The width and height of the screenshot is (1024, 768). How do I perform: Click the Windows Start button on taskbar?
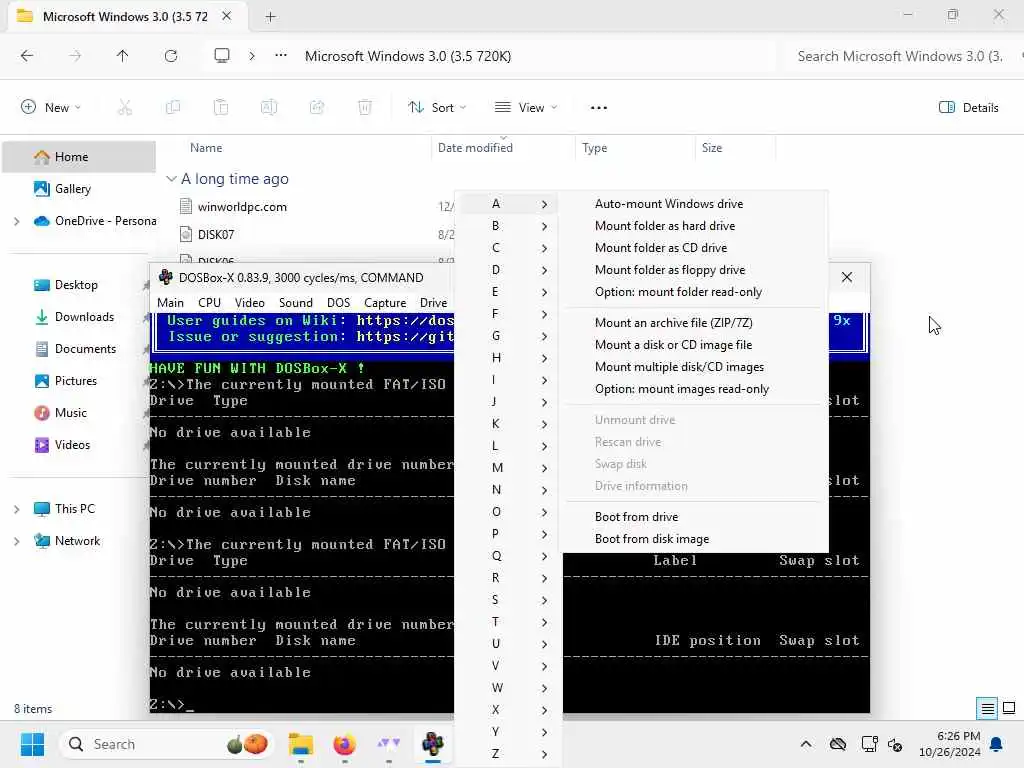(x=32, y=744)
